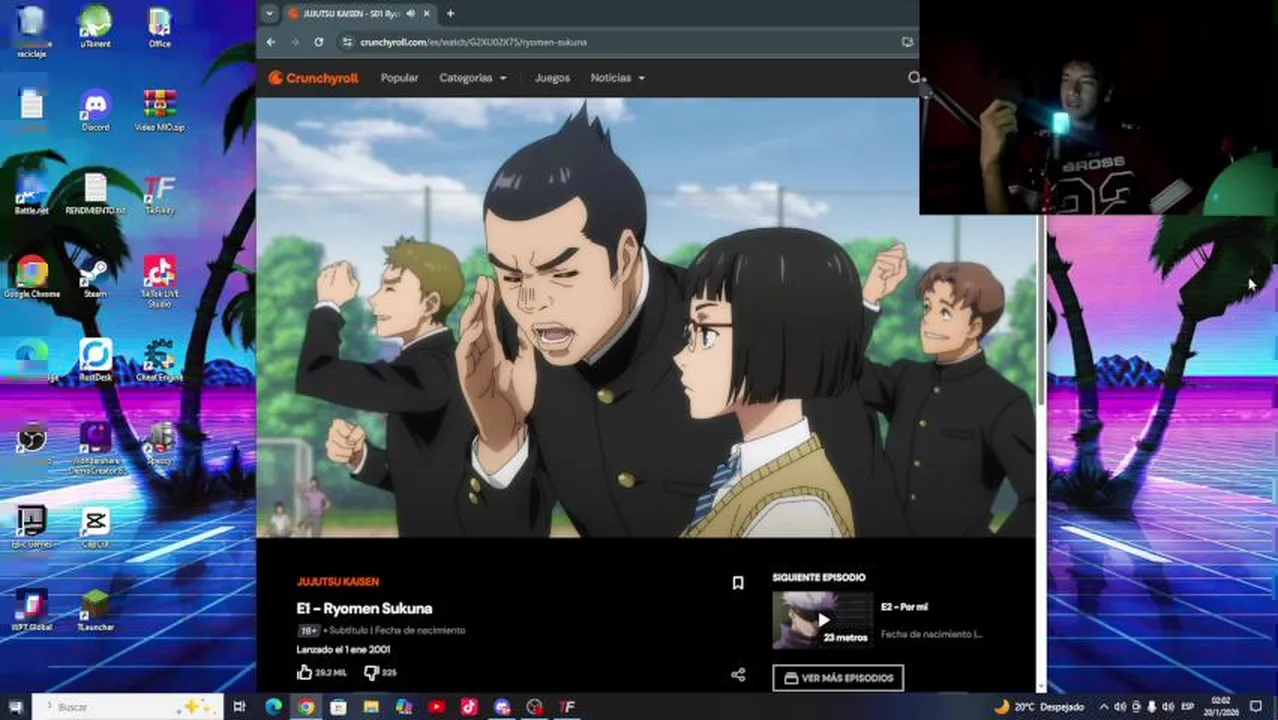
Task: Open Microsoft Edge from the taskbar
Action: tap(273, 707)
